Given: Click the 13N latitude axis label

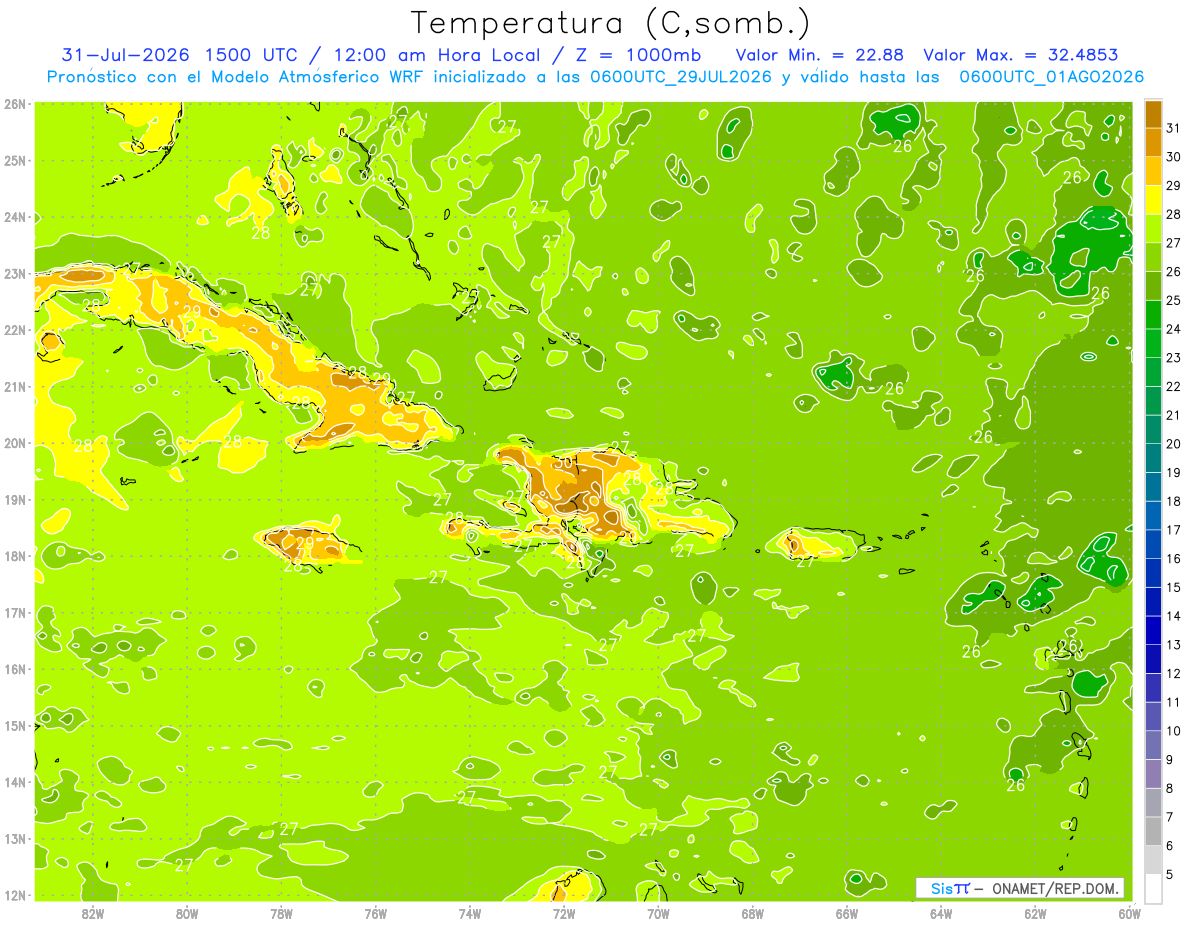Looking at the screenshot, I should coord(15,838).
